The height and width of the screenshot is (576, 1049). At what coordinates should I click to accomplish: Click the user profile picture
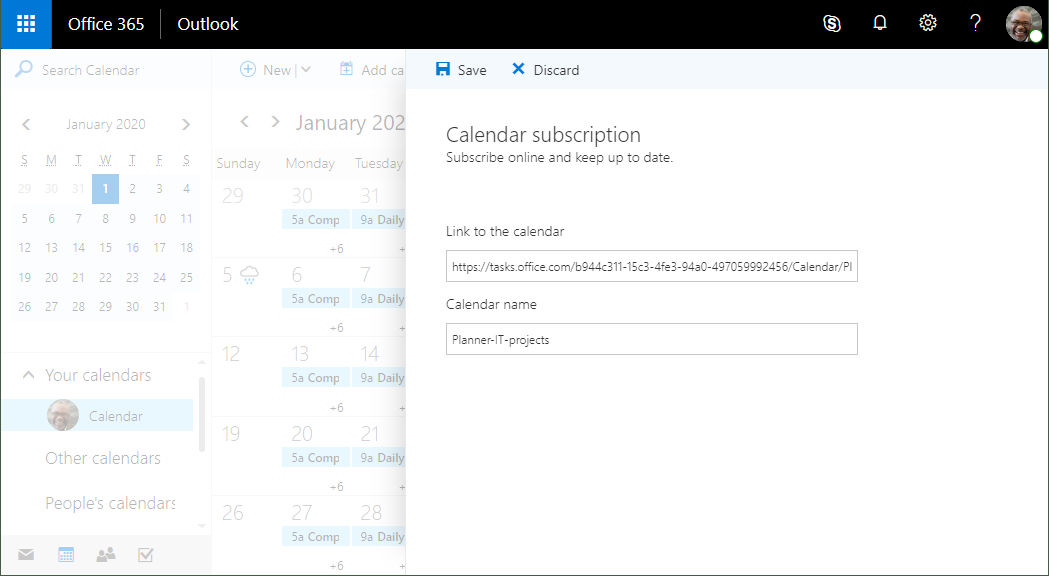coord(1023,24)
